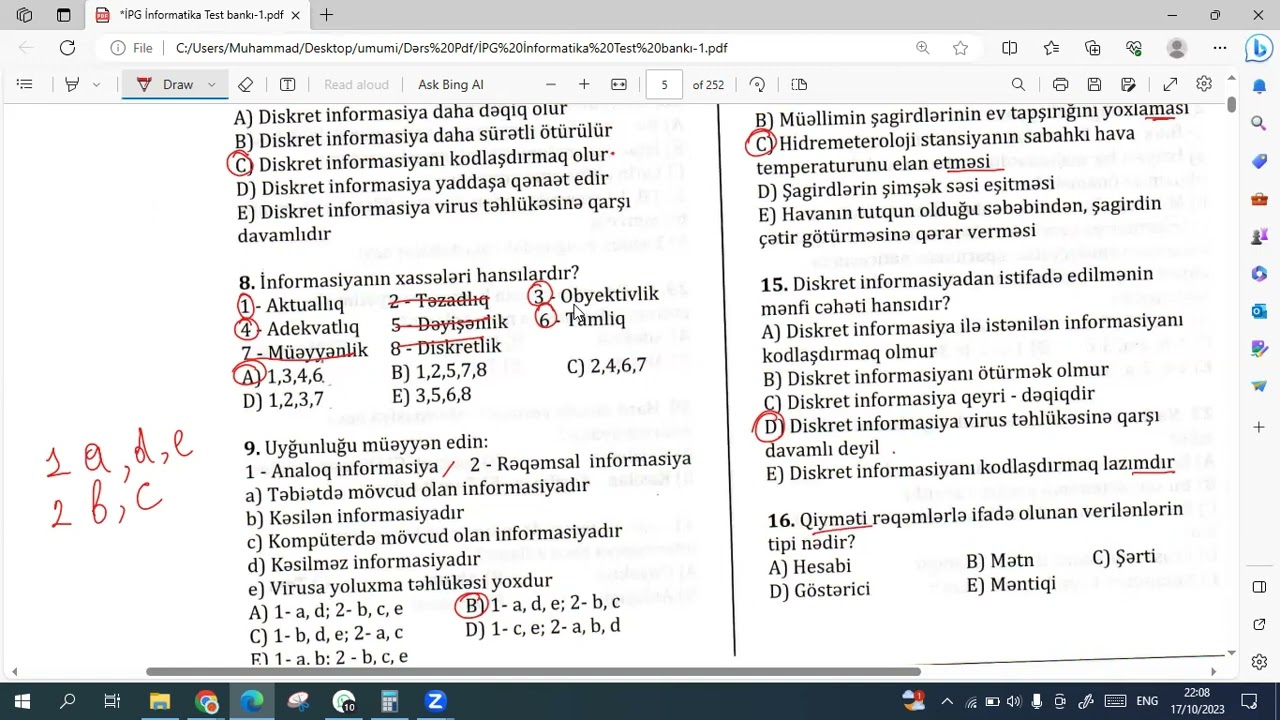Screen dimensions: 1280x720
Task: Open the Favorites list
Action: (x=1051, y=48)
